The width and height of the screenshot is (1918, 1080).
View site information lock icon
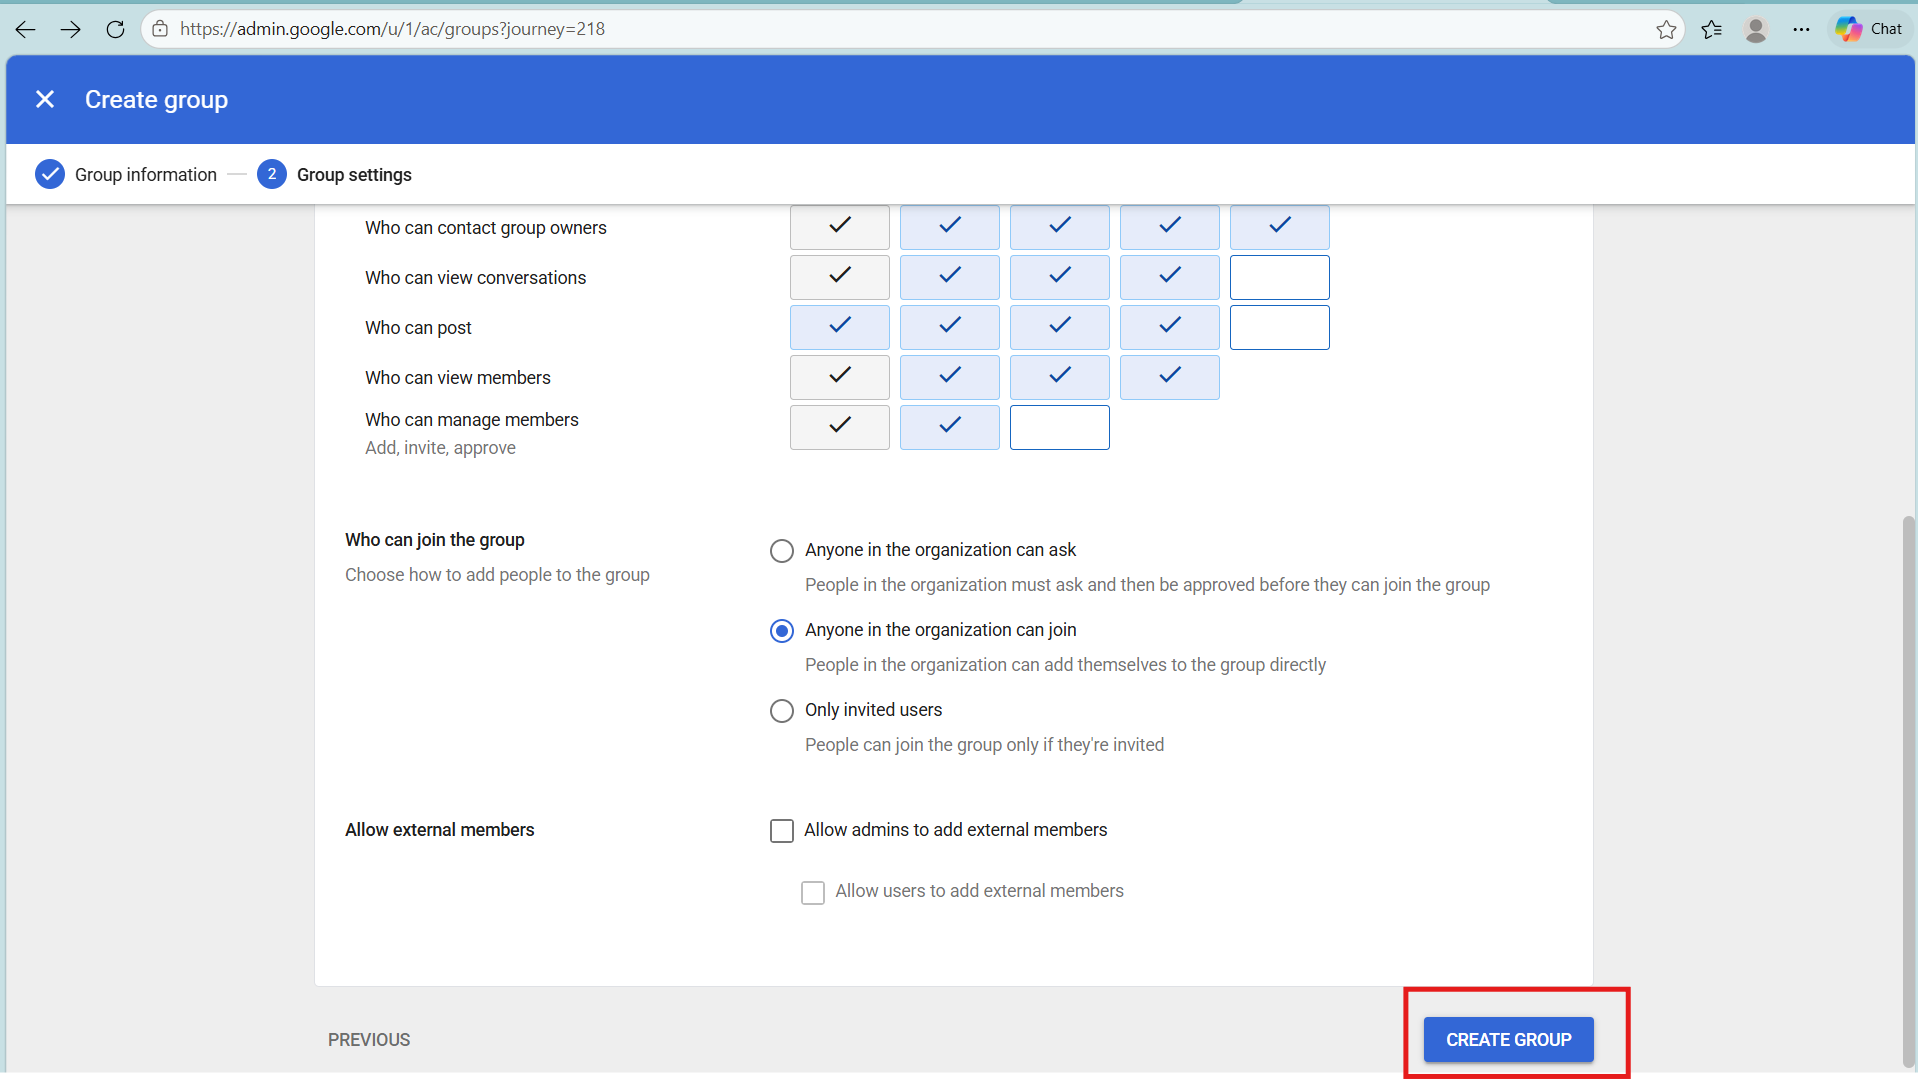click(160, 29)
